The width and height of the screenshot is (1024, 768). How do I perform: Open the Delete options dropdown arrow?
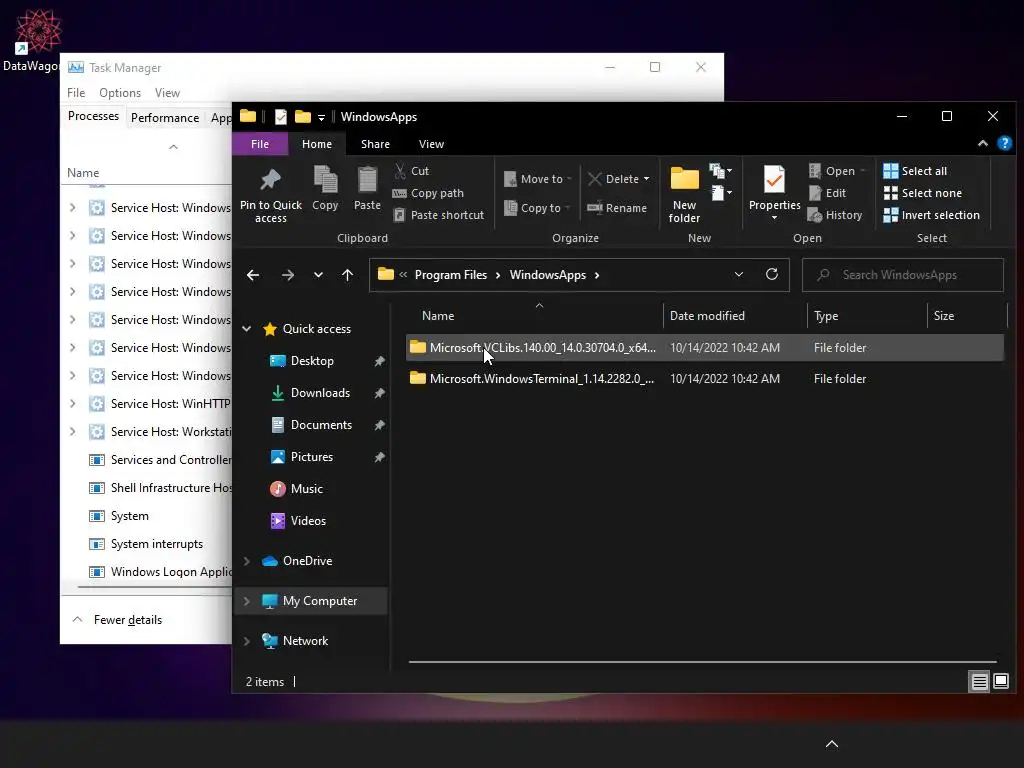(x=647, y=179)
